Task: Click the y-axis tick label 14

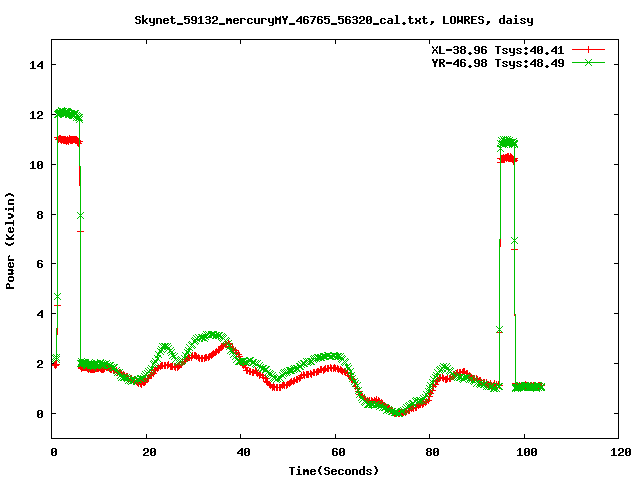Action: point(36,65)
